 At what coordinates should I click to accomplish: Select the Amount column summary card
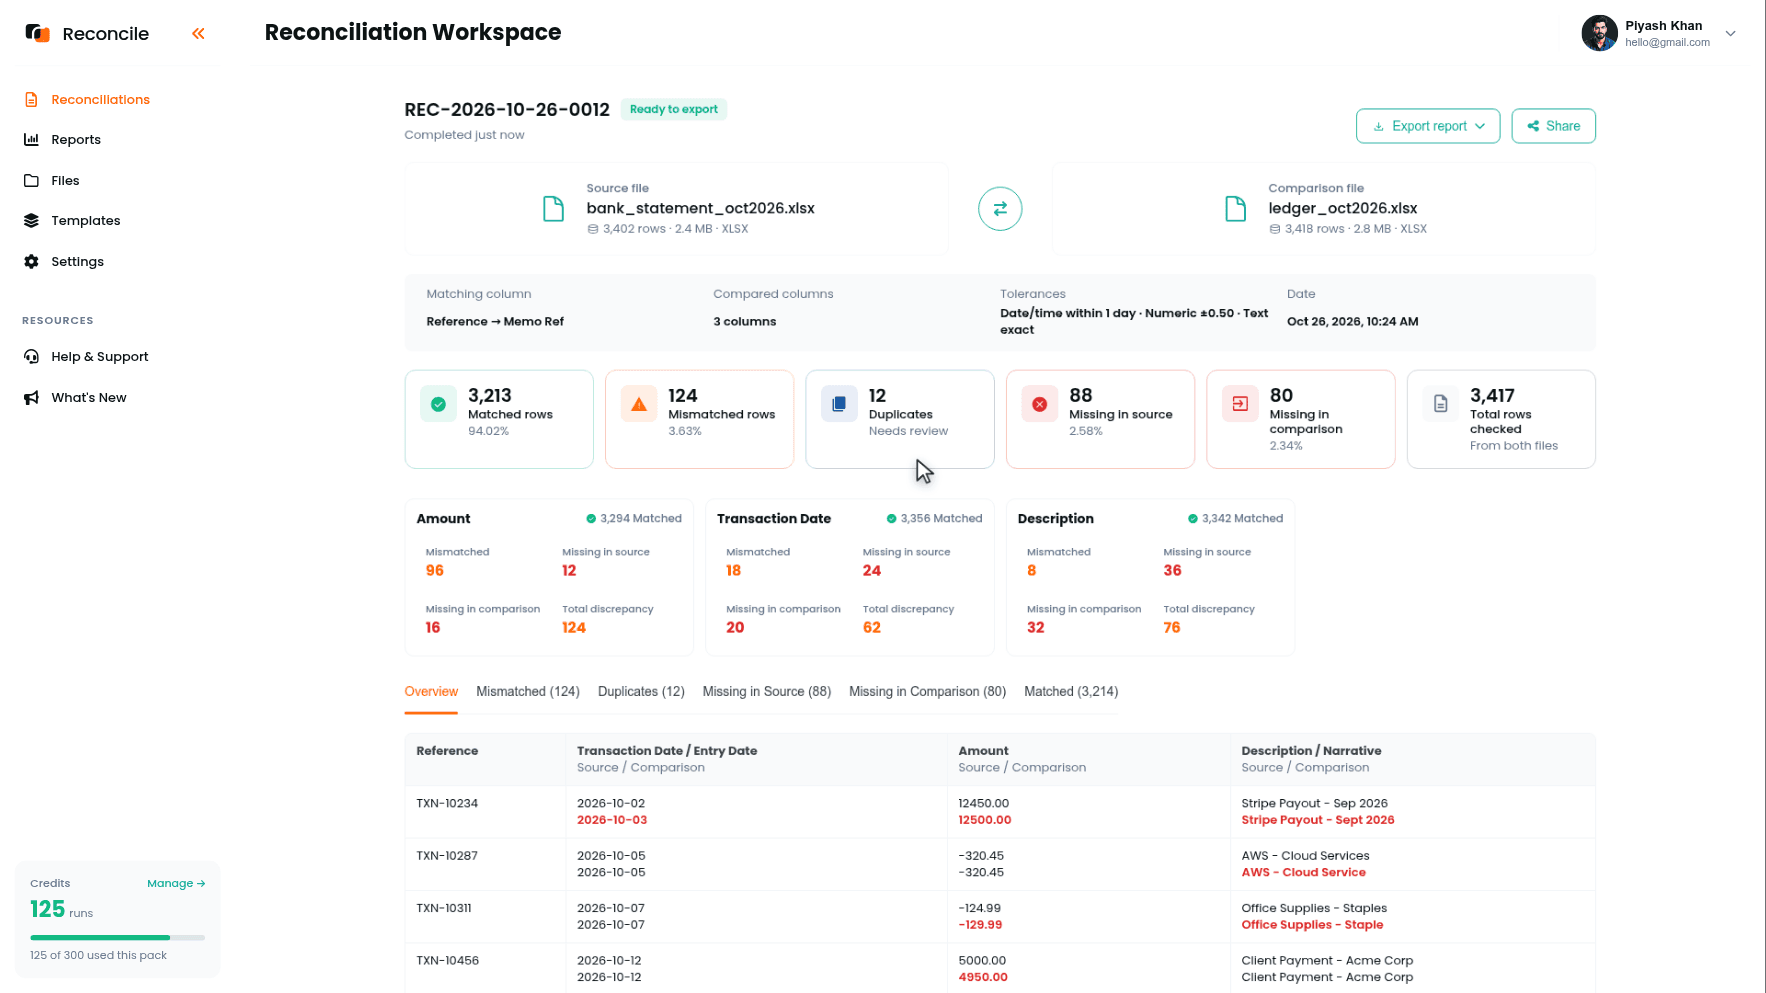(549, 578)
